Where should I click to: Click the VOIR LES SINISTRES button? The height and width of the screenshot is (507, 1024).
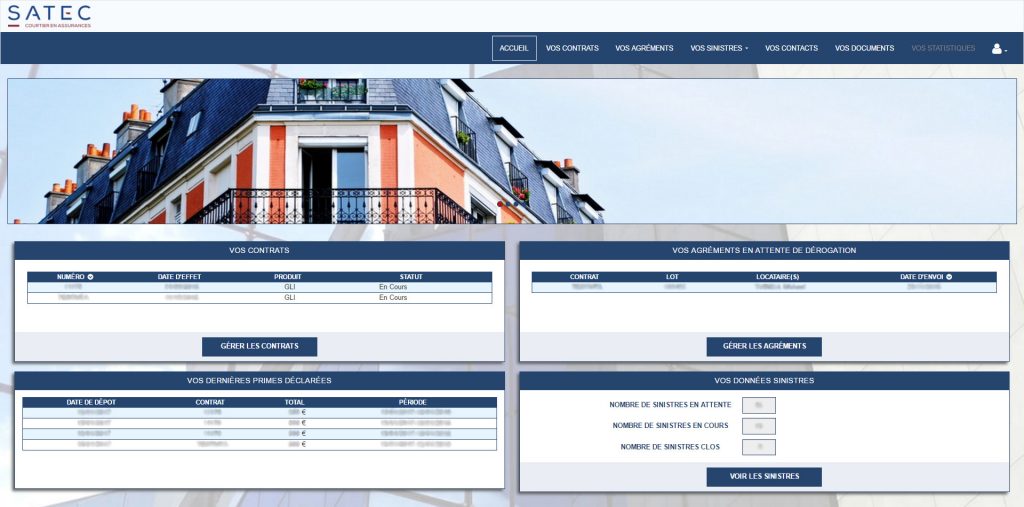tap(764, 477)
